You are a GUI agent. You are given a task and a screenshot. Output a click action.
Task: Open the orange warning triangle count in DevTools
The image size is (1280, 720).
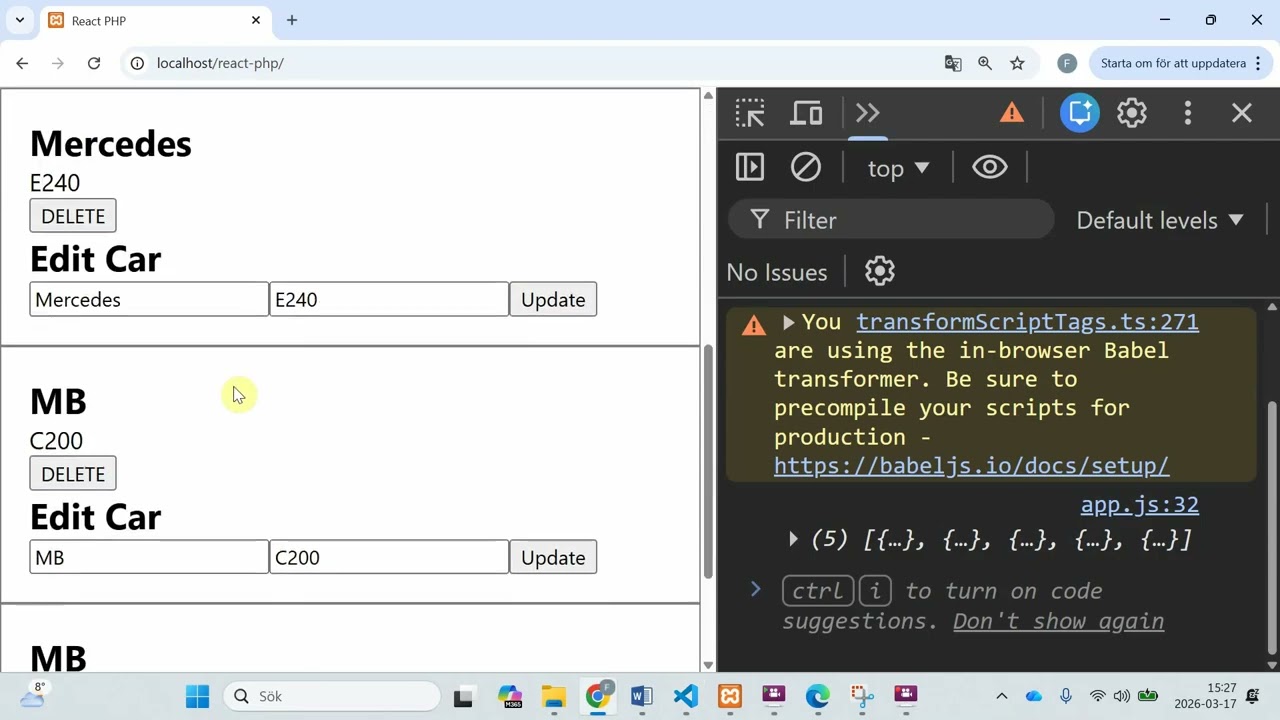coord(1012,113)
